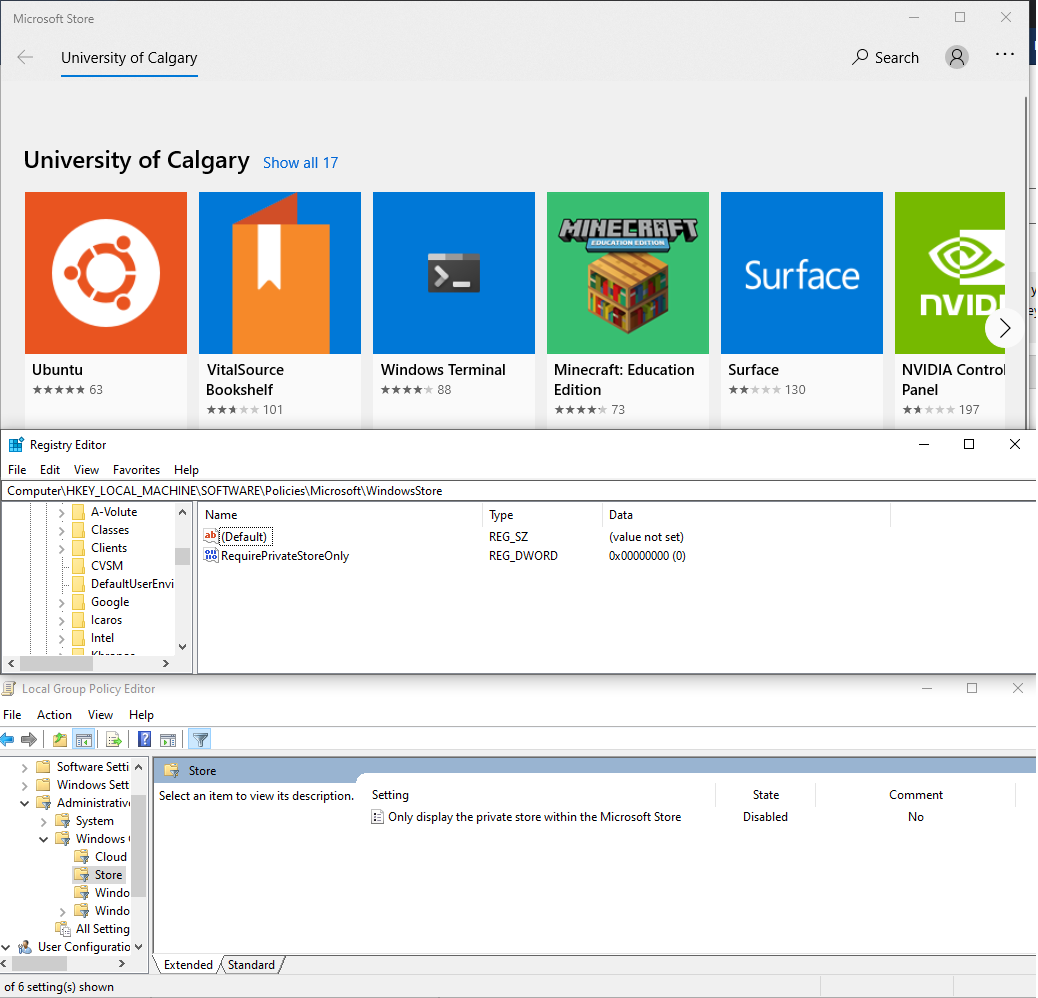
Task: Select the CVSM registry key folder
Action: click(x=97, y=566)
